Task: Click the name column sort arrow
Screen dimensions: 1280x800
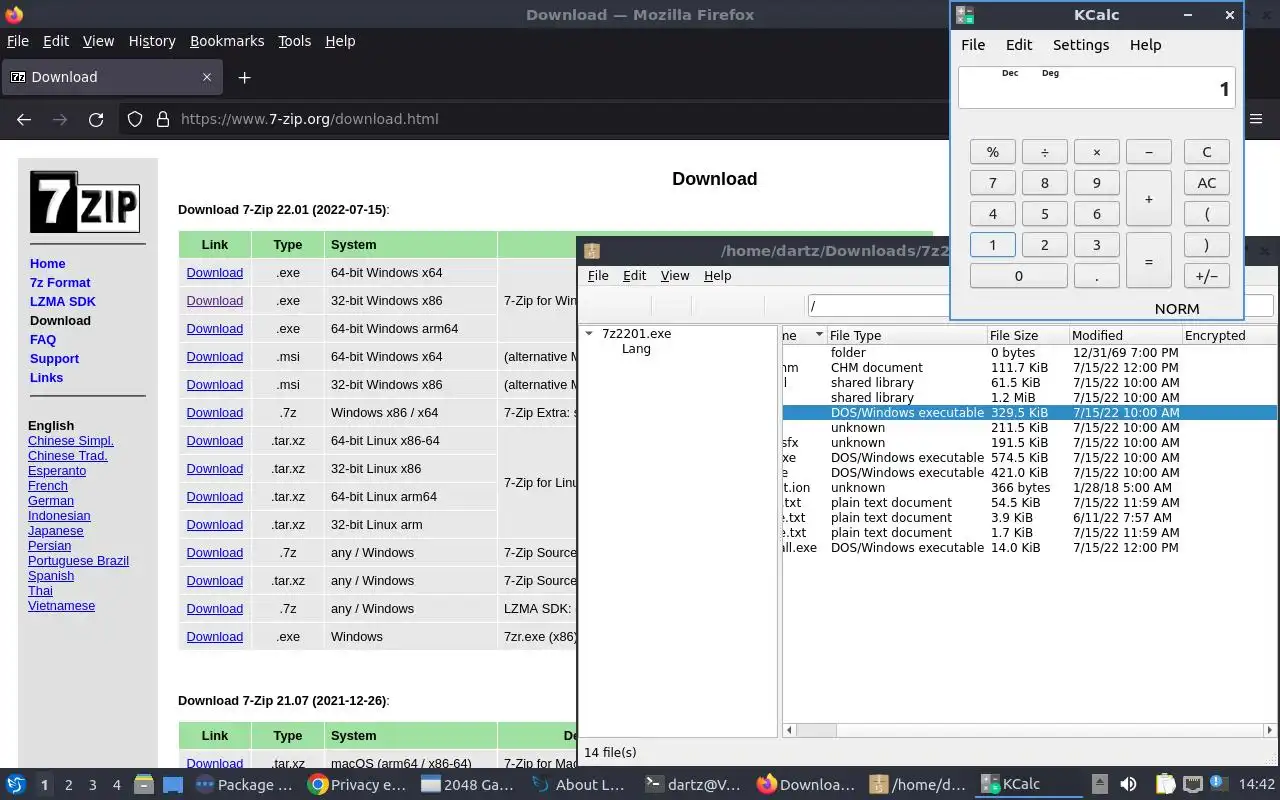Action: [x=819, y=335]
